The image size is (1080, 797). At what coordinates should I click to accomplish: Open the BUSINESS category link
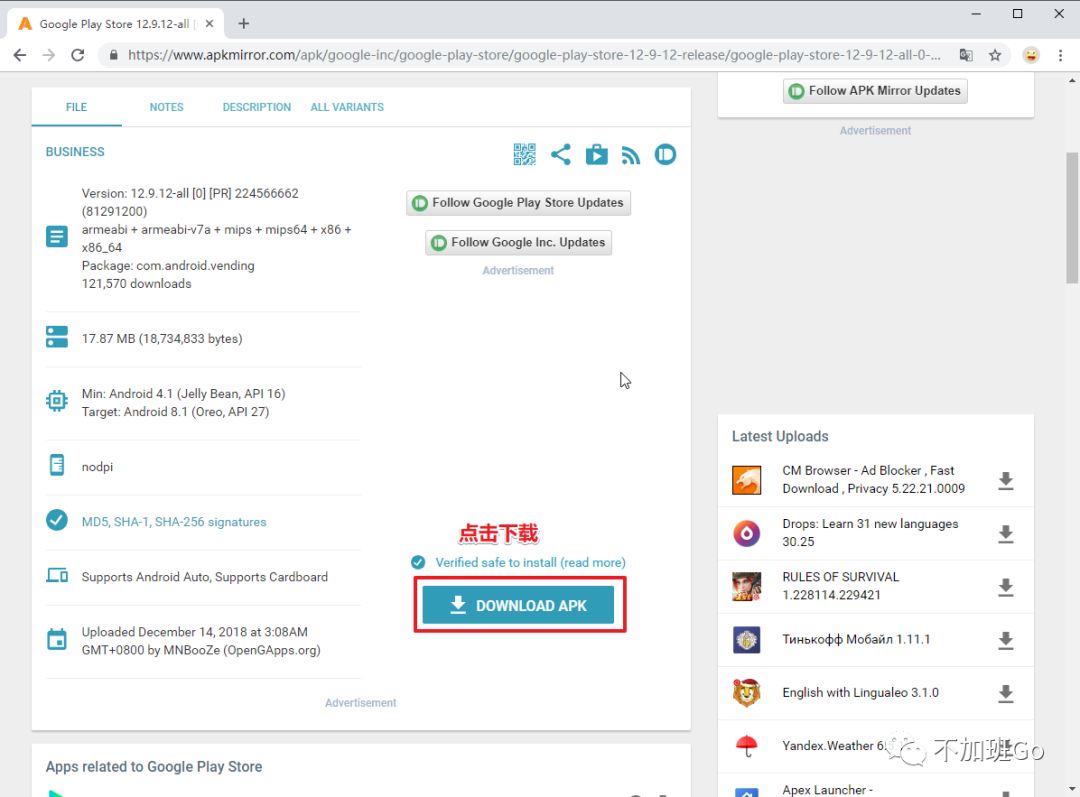[x=75, y=152]
